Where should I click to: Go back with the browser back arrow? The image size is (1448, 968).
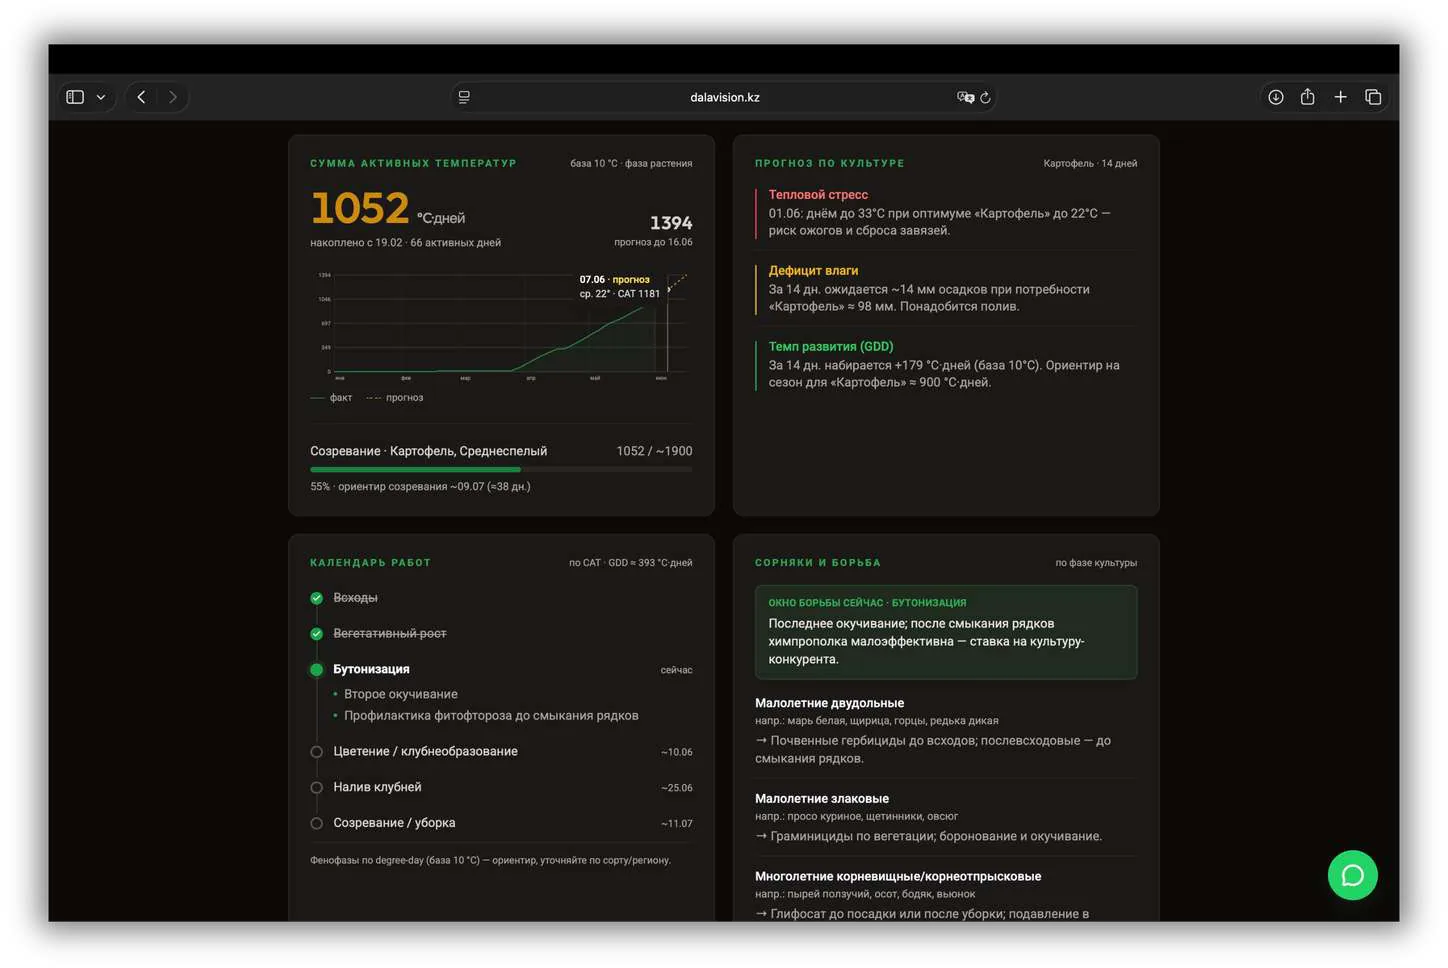(141, 97)
